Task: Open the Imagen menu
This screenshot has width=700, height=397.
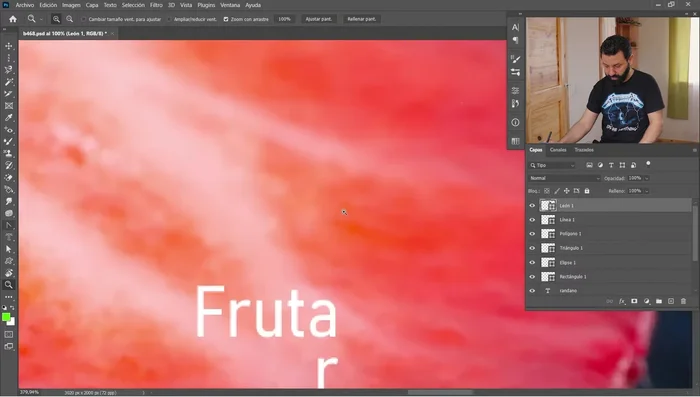Action: pyautogui.click(x=71, y=5)
